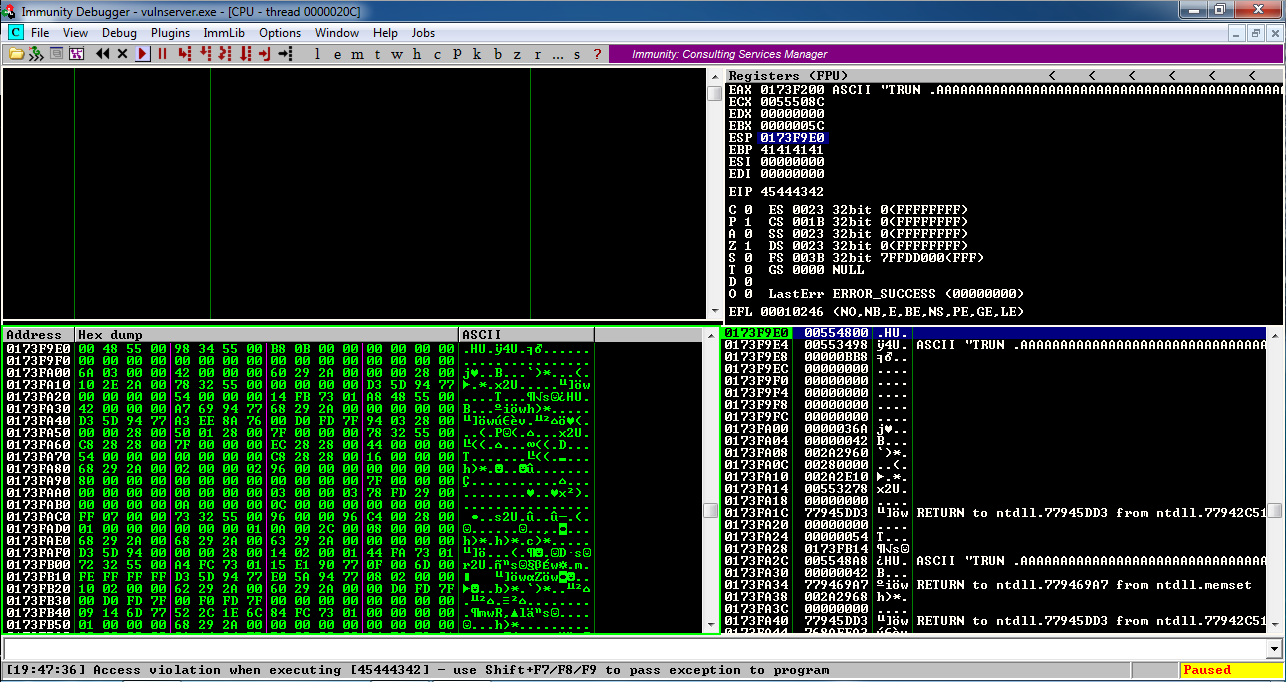Open log window with 'l' button

[317, 54]
